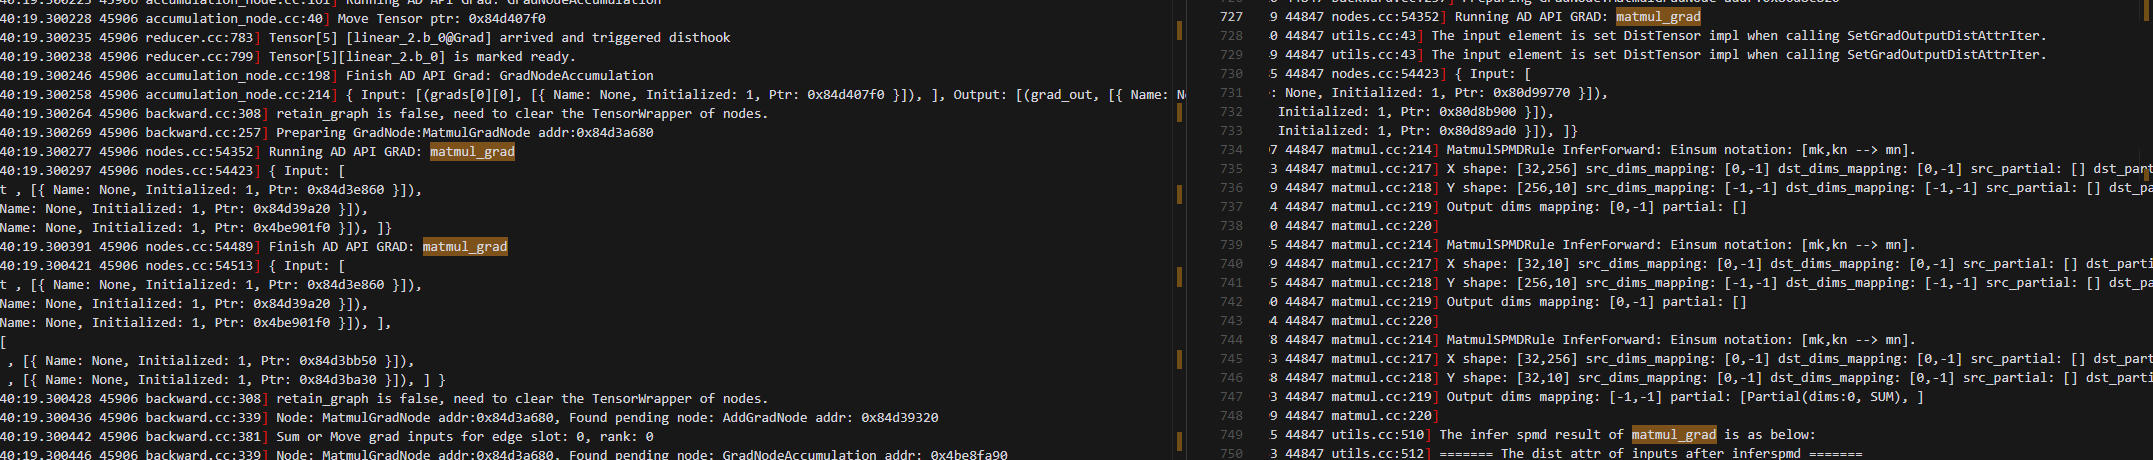The width and height of the screenshot is (2153, 460).
Task: Click the left pane's top scrollbar match marker
Action: pos(1180,30)
